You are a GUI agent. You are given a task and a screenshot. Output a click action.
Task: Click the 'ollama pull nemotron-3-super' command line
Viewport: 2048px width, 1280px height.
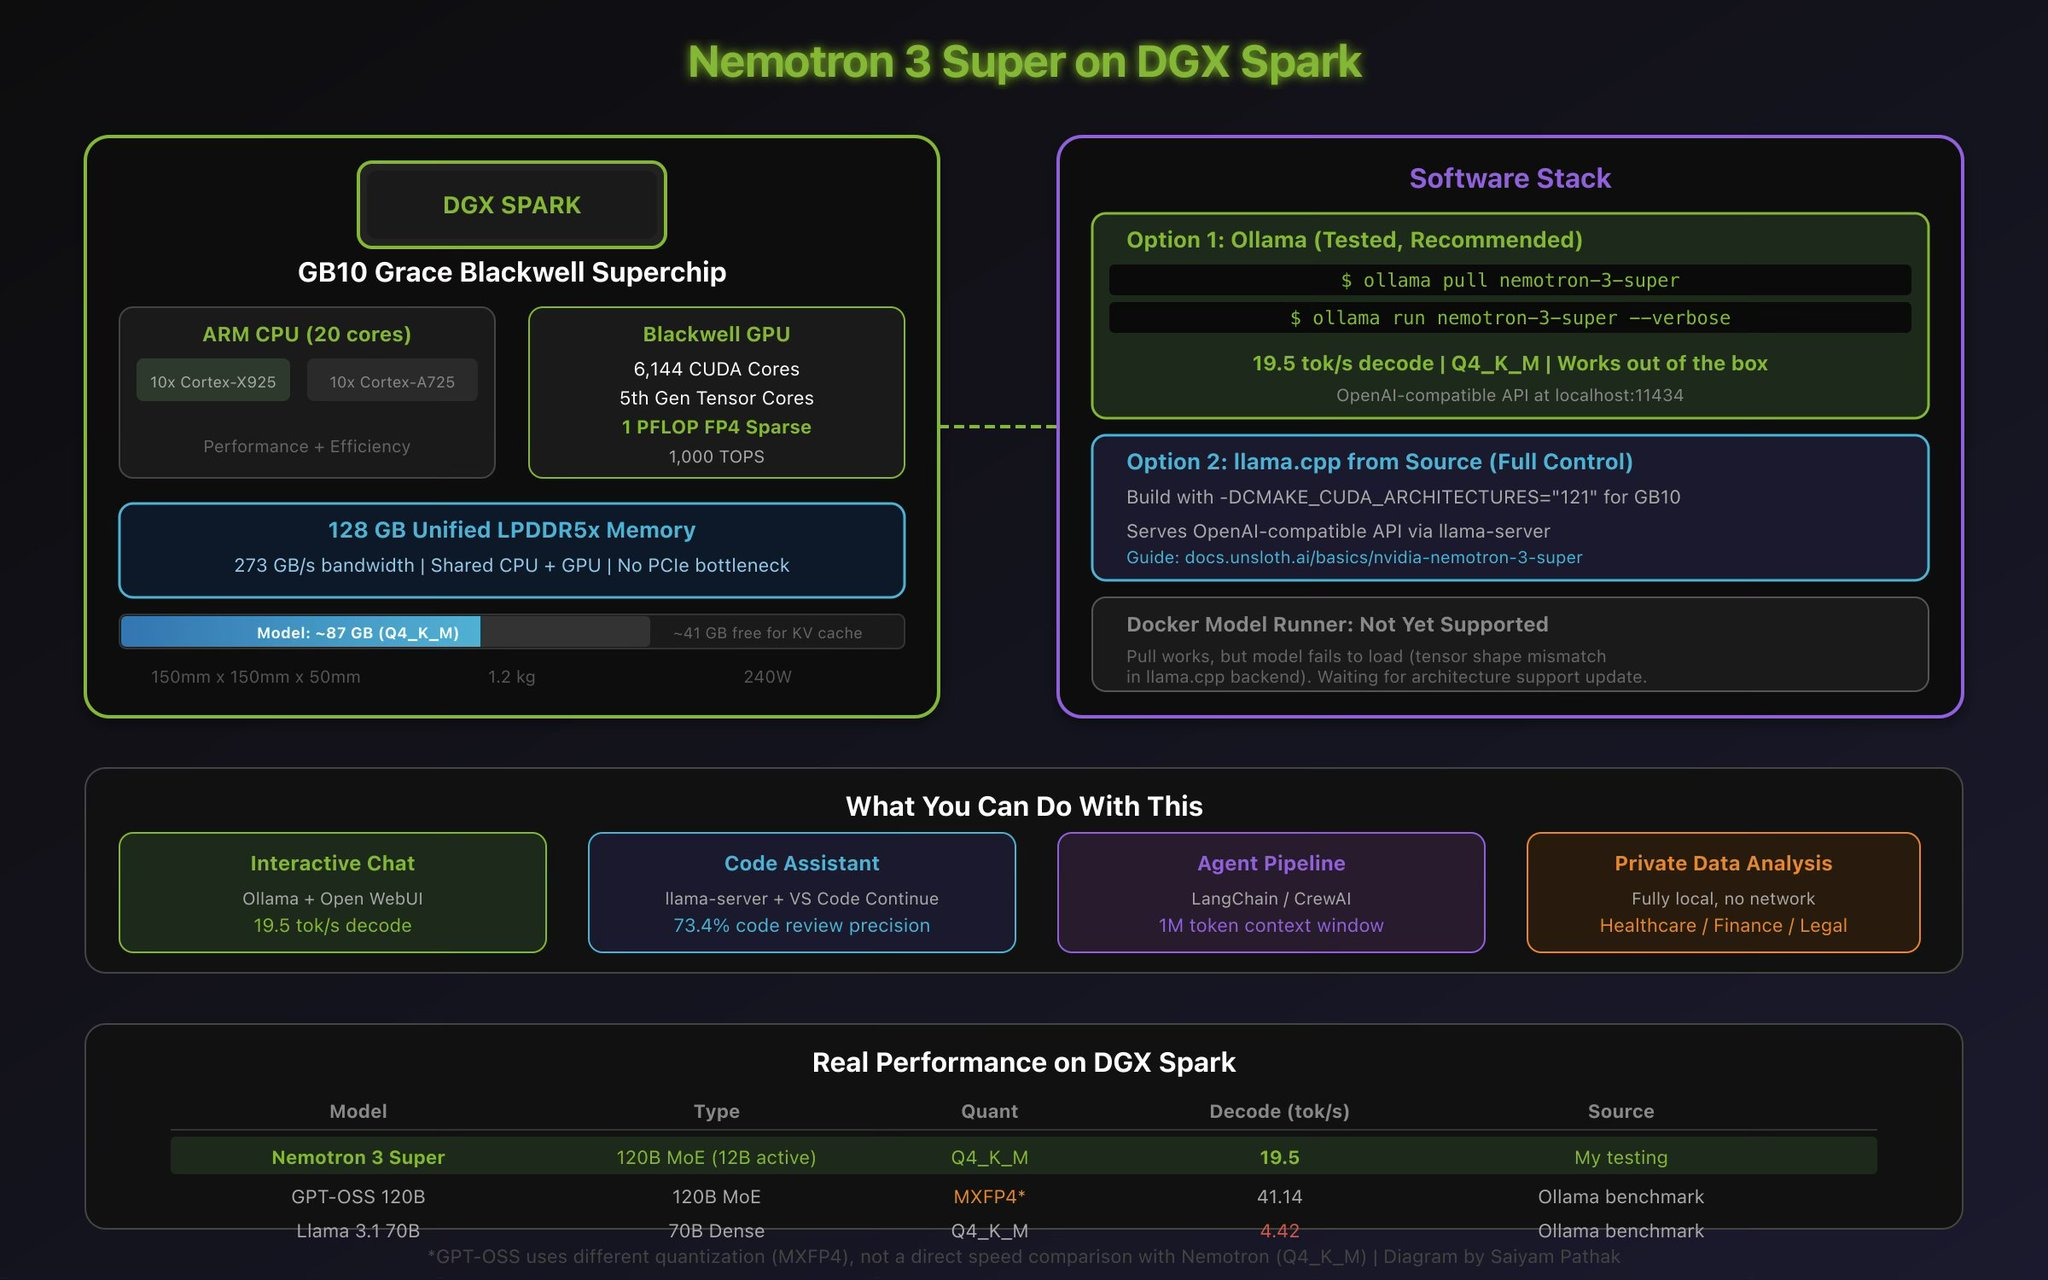click(x=1510, y=280)
